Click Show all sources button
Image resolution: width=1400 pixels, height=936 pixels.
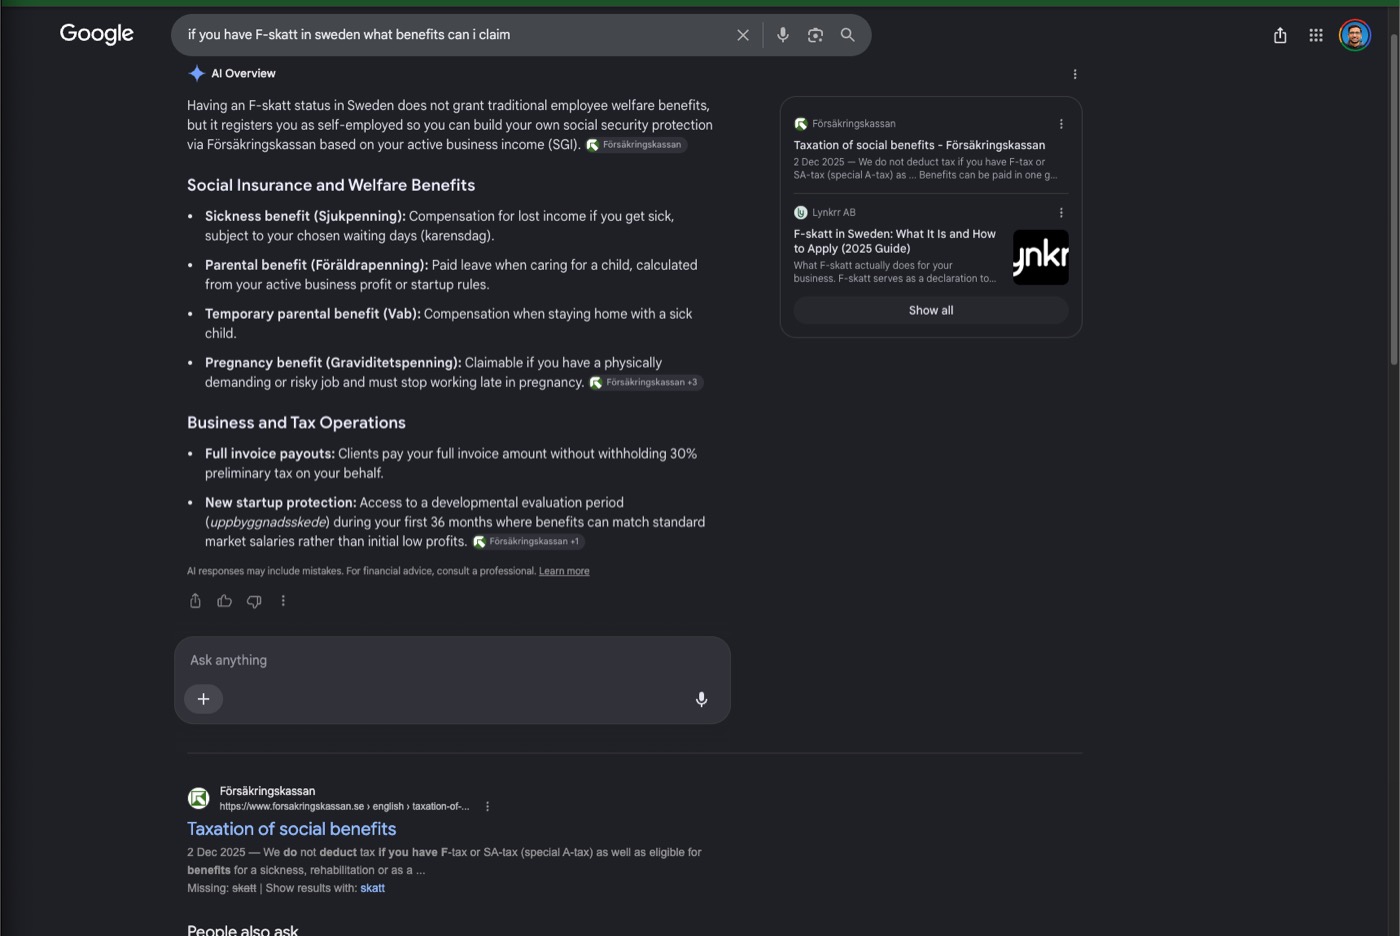(931, 310)
